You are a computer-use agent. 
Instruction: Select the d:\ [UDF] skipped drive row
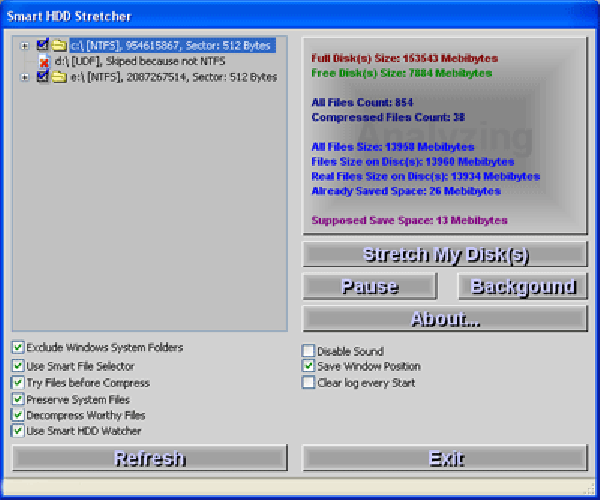(140, 61)
